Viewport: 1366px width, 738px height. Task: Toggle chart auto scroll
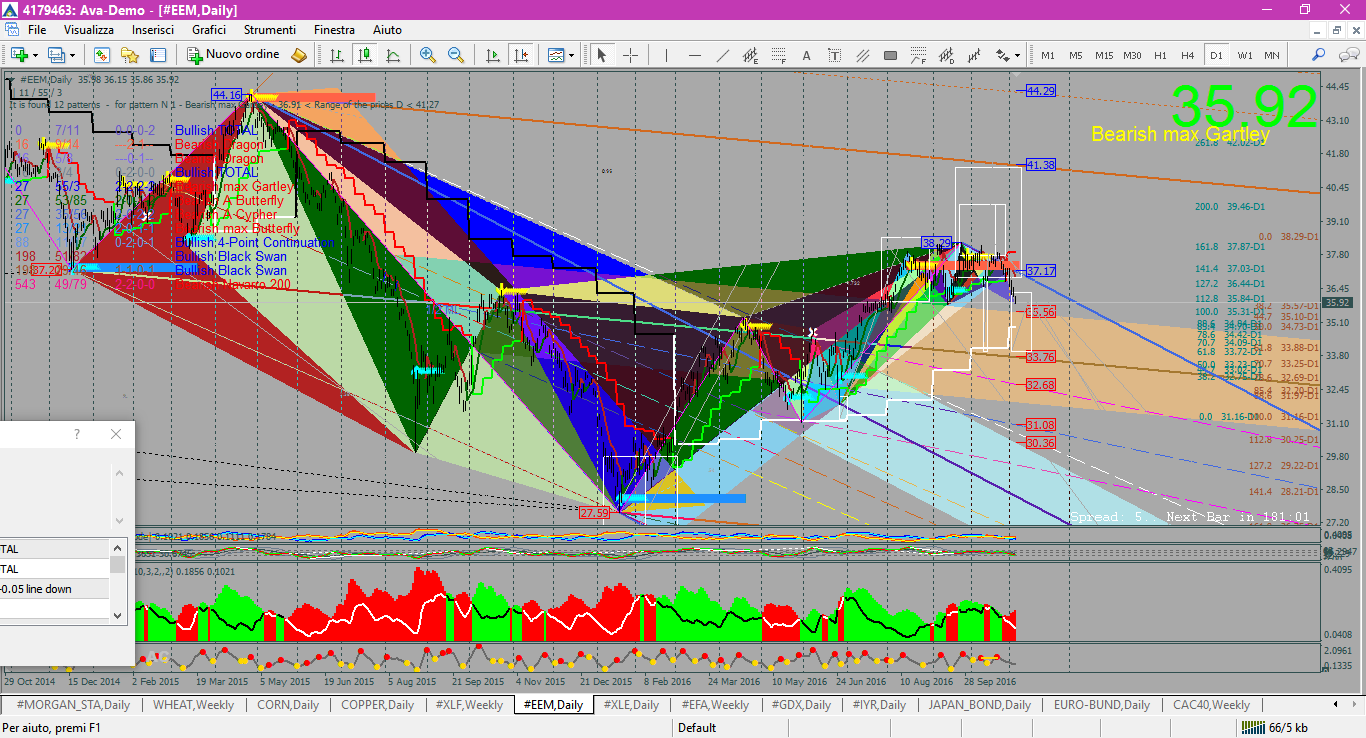(493, 55)
